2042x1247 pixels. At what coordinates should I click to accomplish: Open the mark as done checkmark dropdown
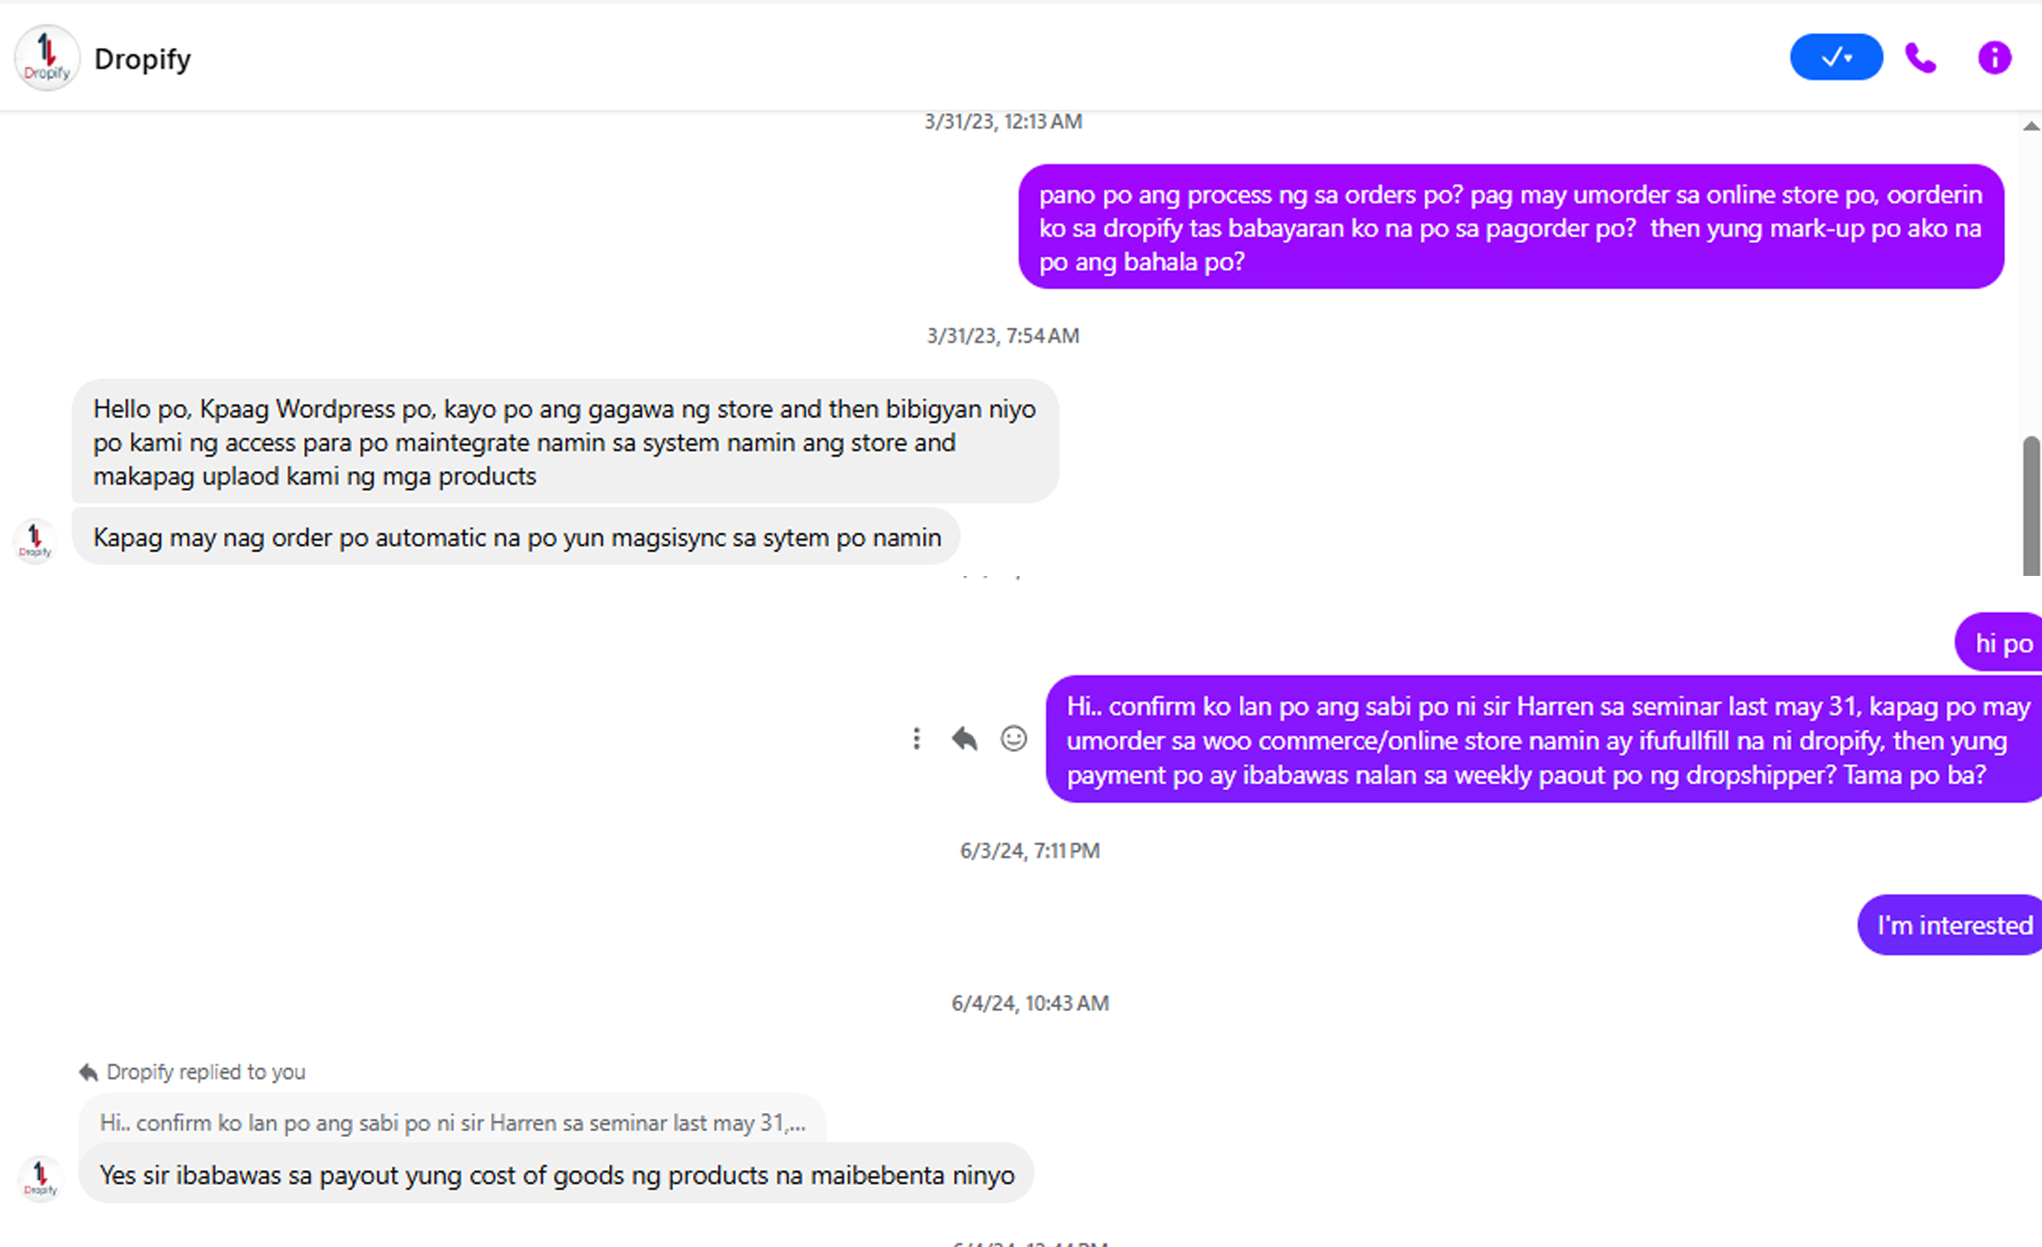point(1835,58)
